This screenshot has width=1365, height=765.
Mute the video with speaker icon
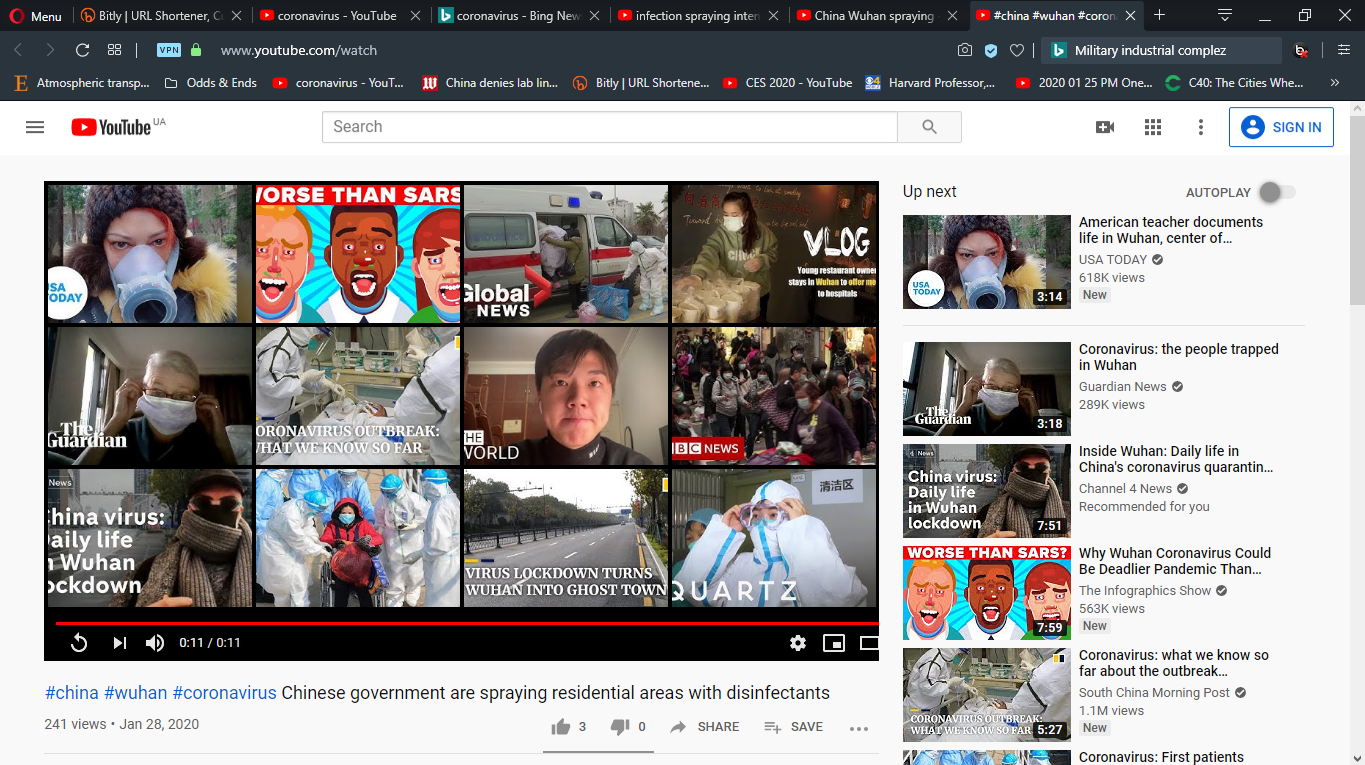point(155,643)
